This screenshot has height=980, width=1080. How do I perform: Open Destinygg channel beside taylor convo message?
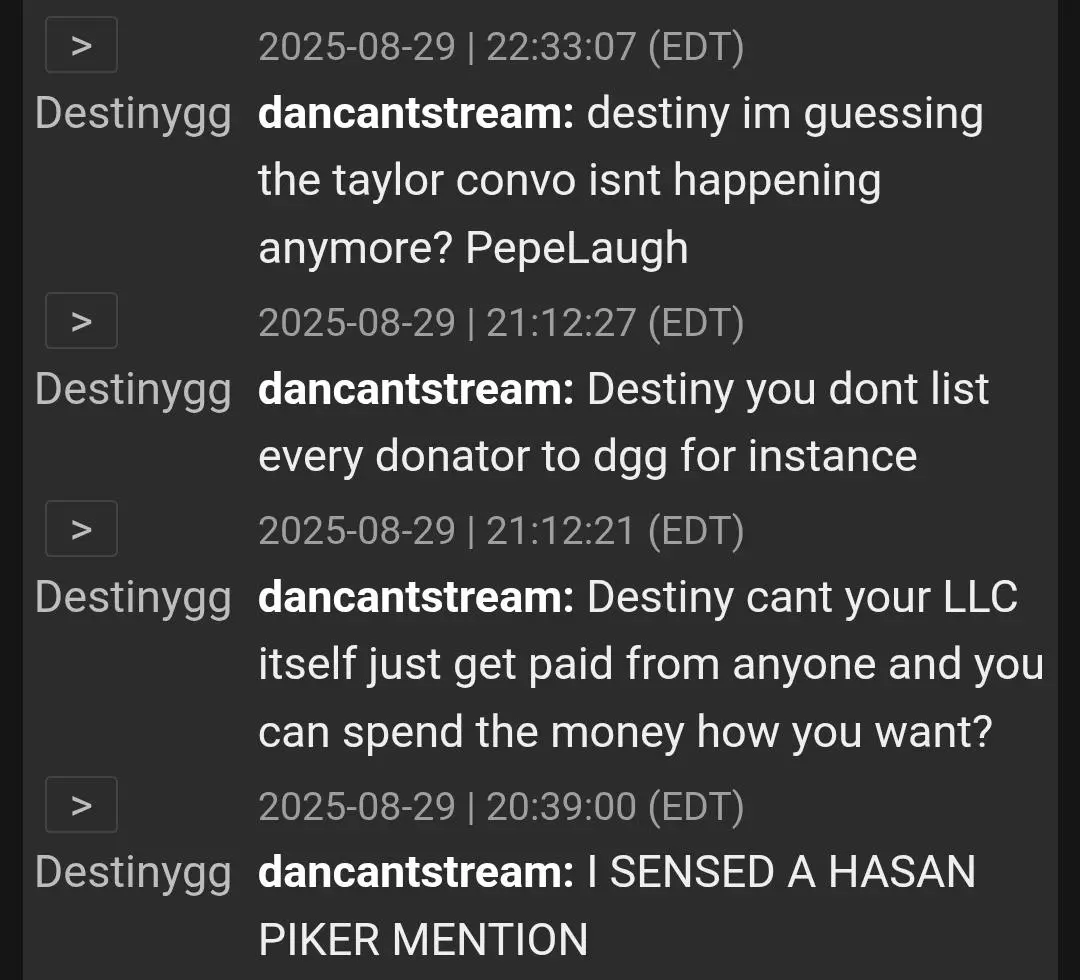pos(133,114)
